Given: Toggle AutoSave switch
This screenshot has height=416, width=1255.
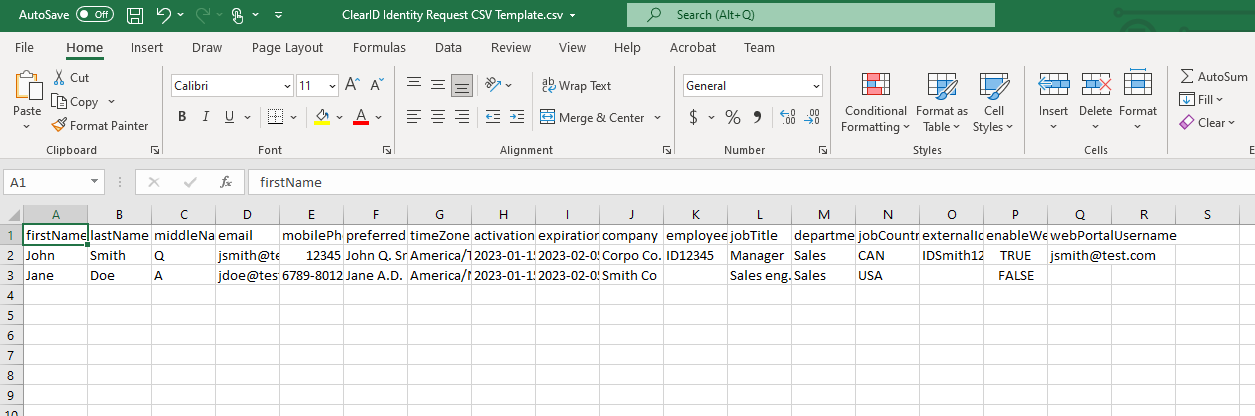Looking at the screenshot, I should (94, 15).
